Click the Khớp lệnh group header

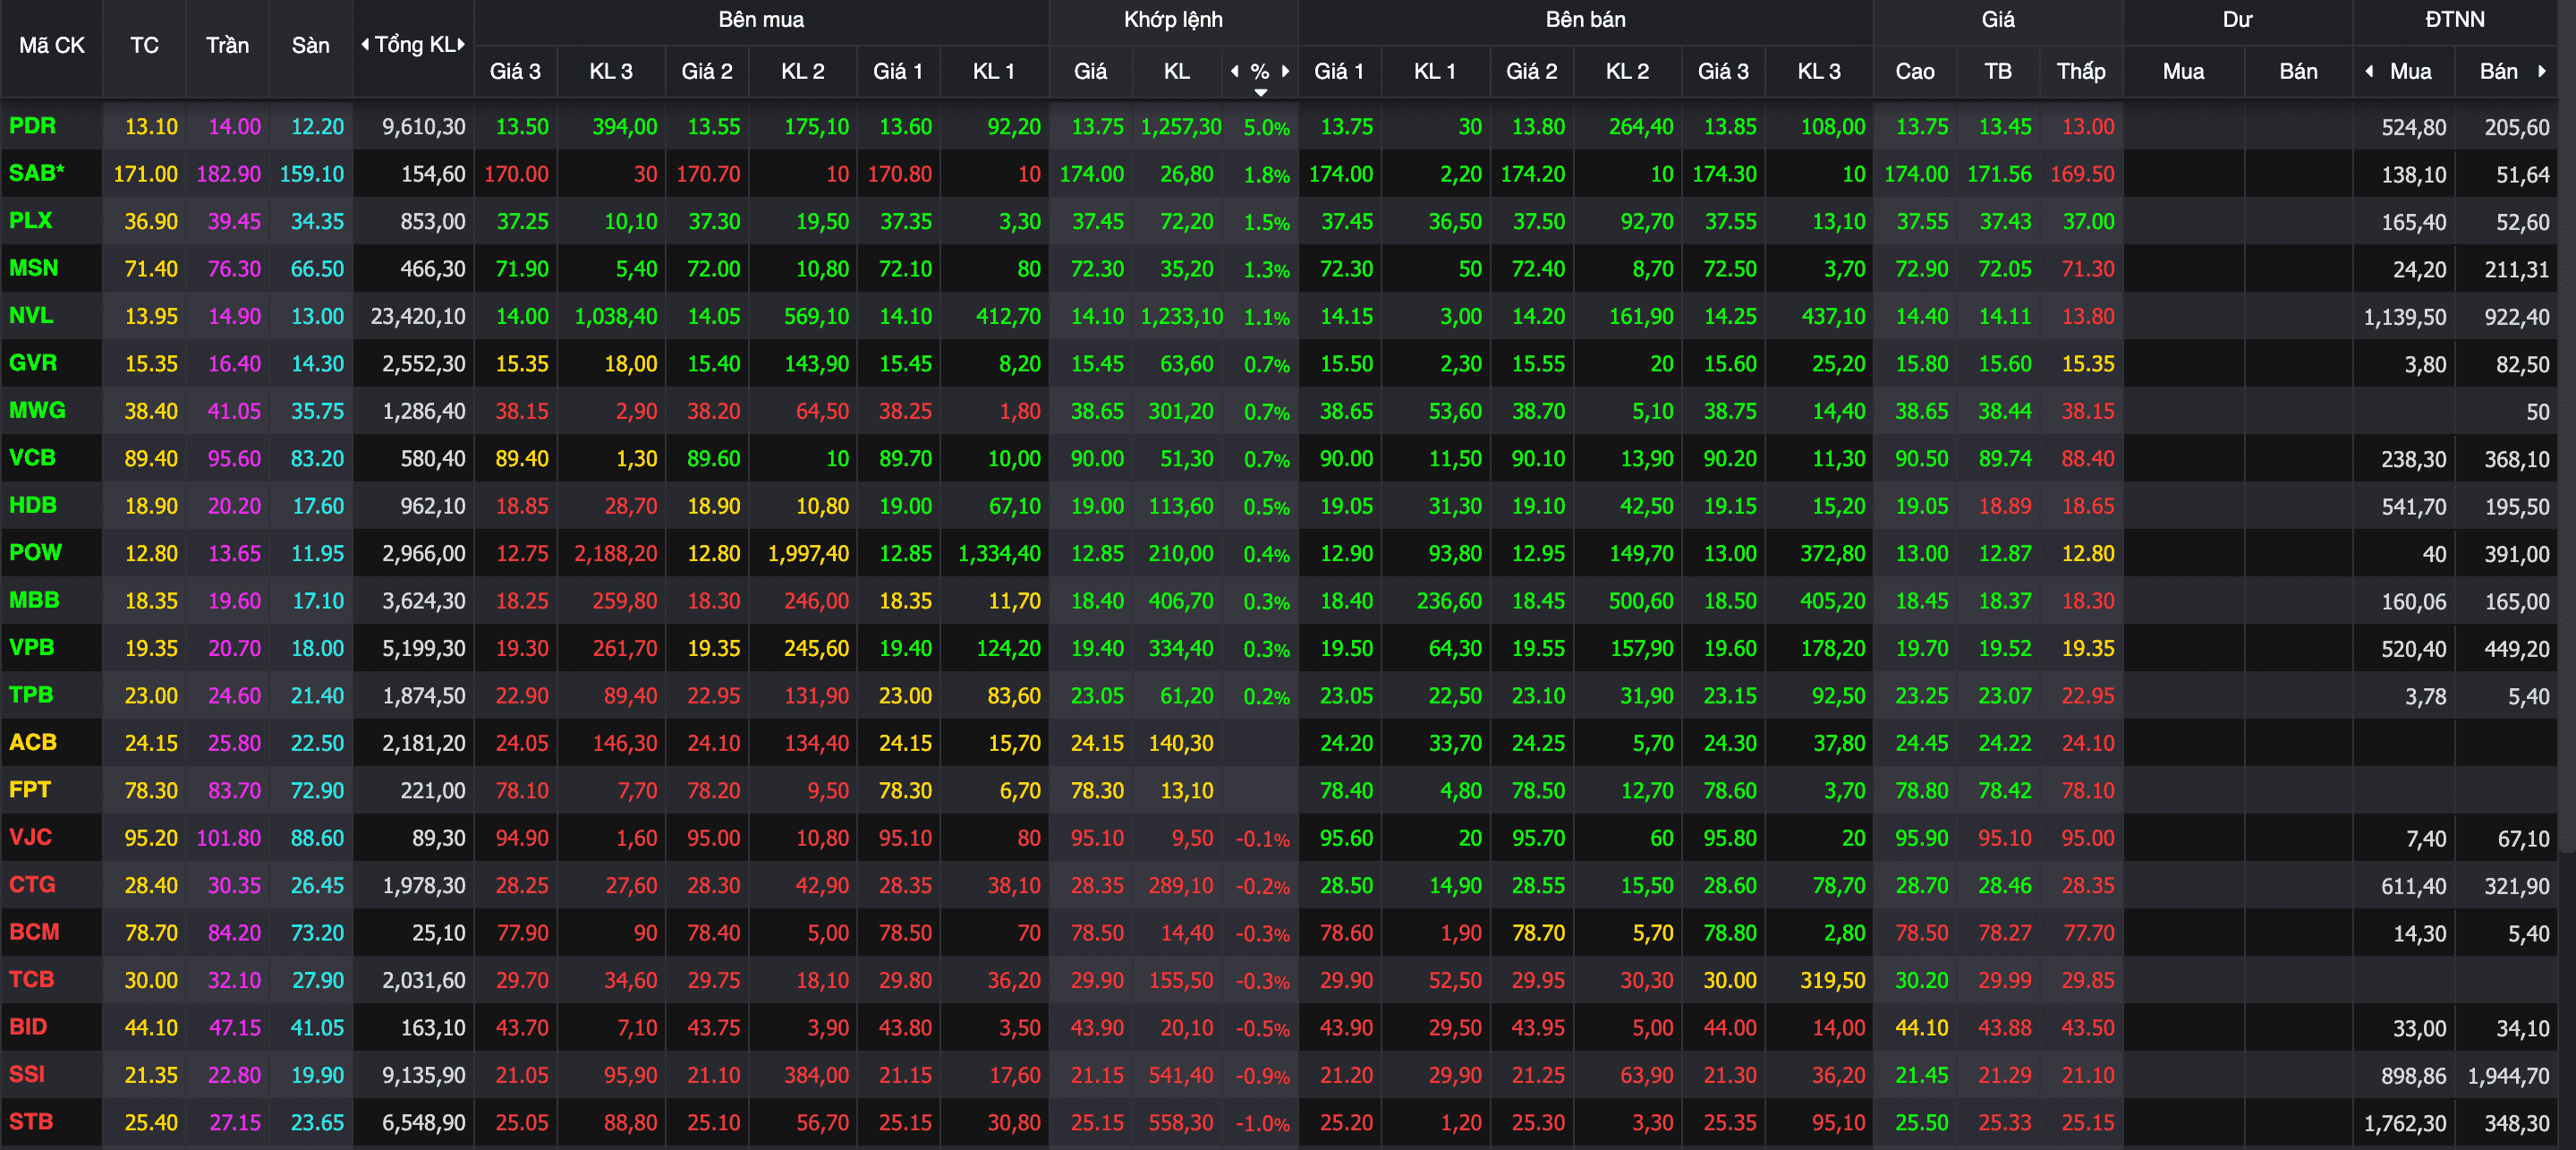coord(1172,19)
